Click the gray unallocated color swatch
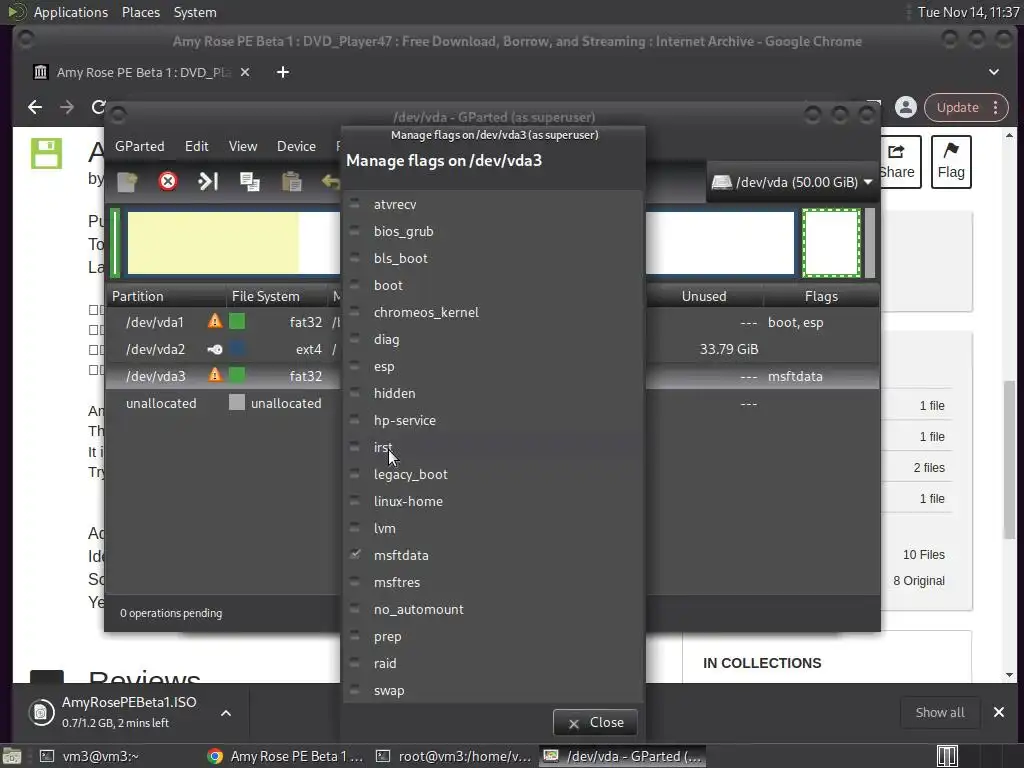This screenshot has height=768, width=1024. click(237, 402)
